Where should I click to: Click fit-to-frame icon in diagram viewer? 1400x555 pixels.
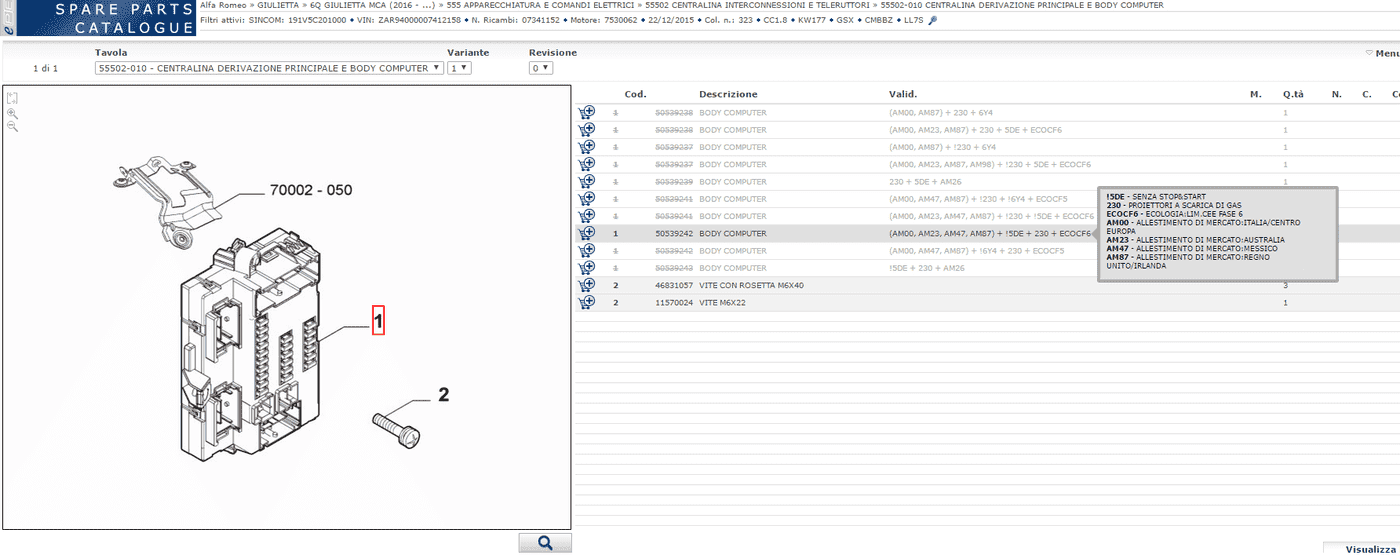pyautogui.click(x=12, y=98)
